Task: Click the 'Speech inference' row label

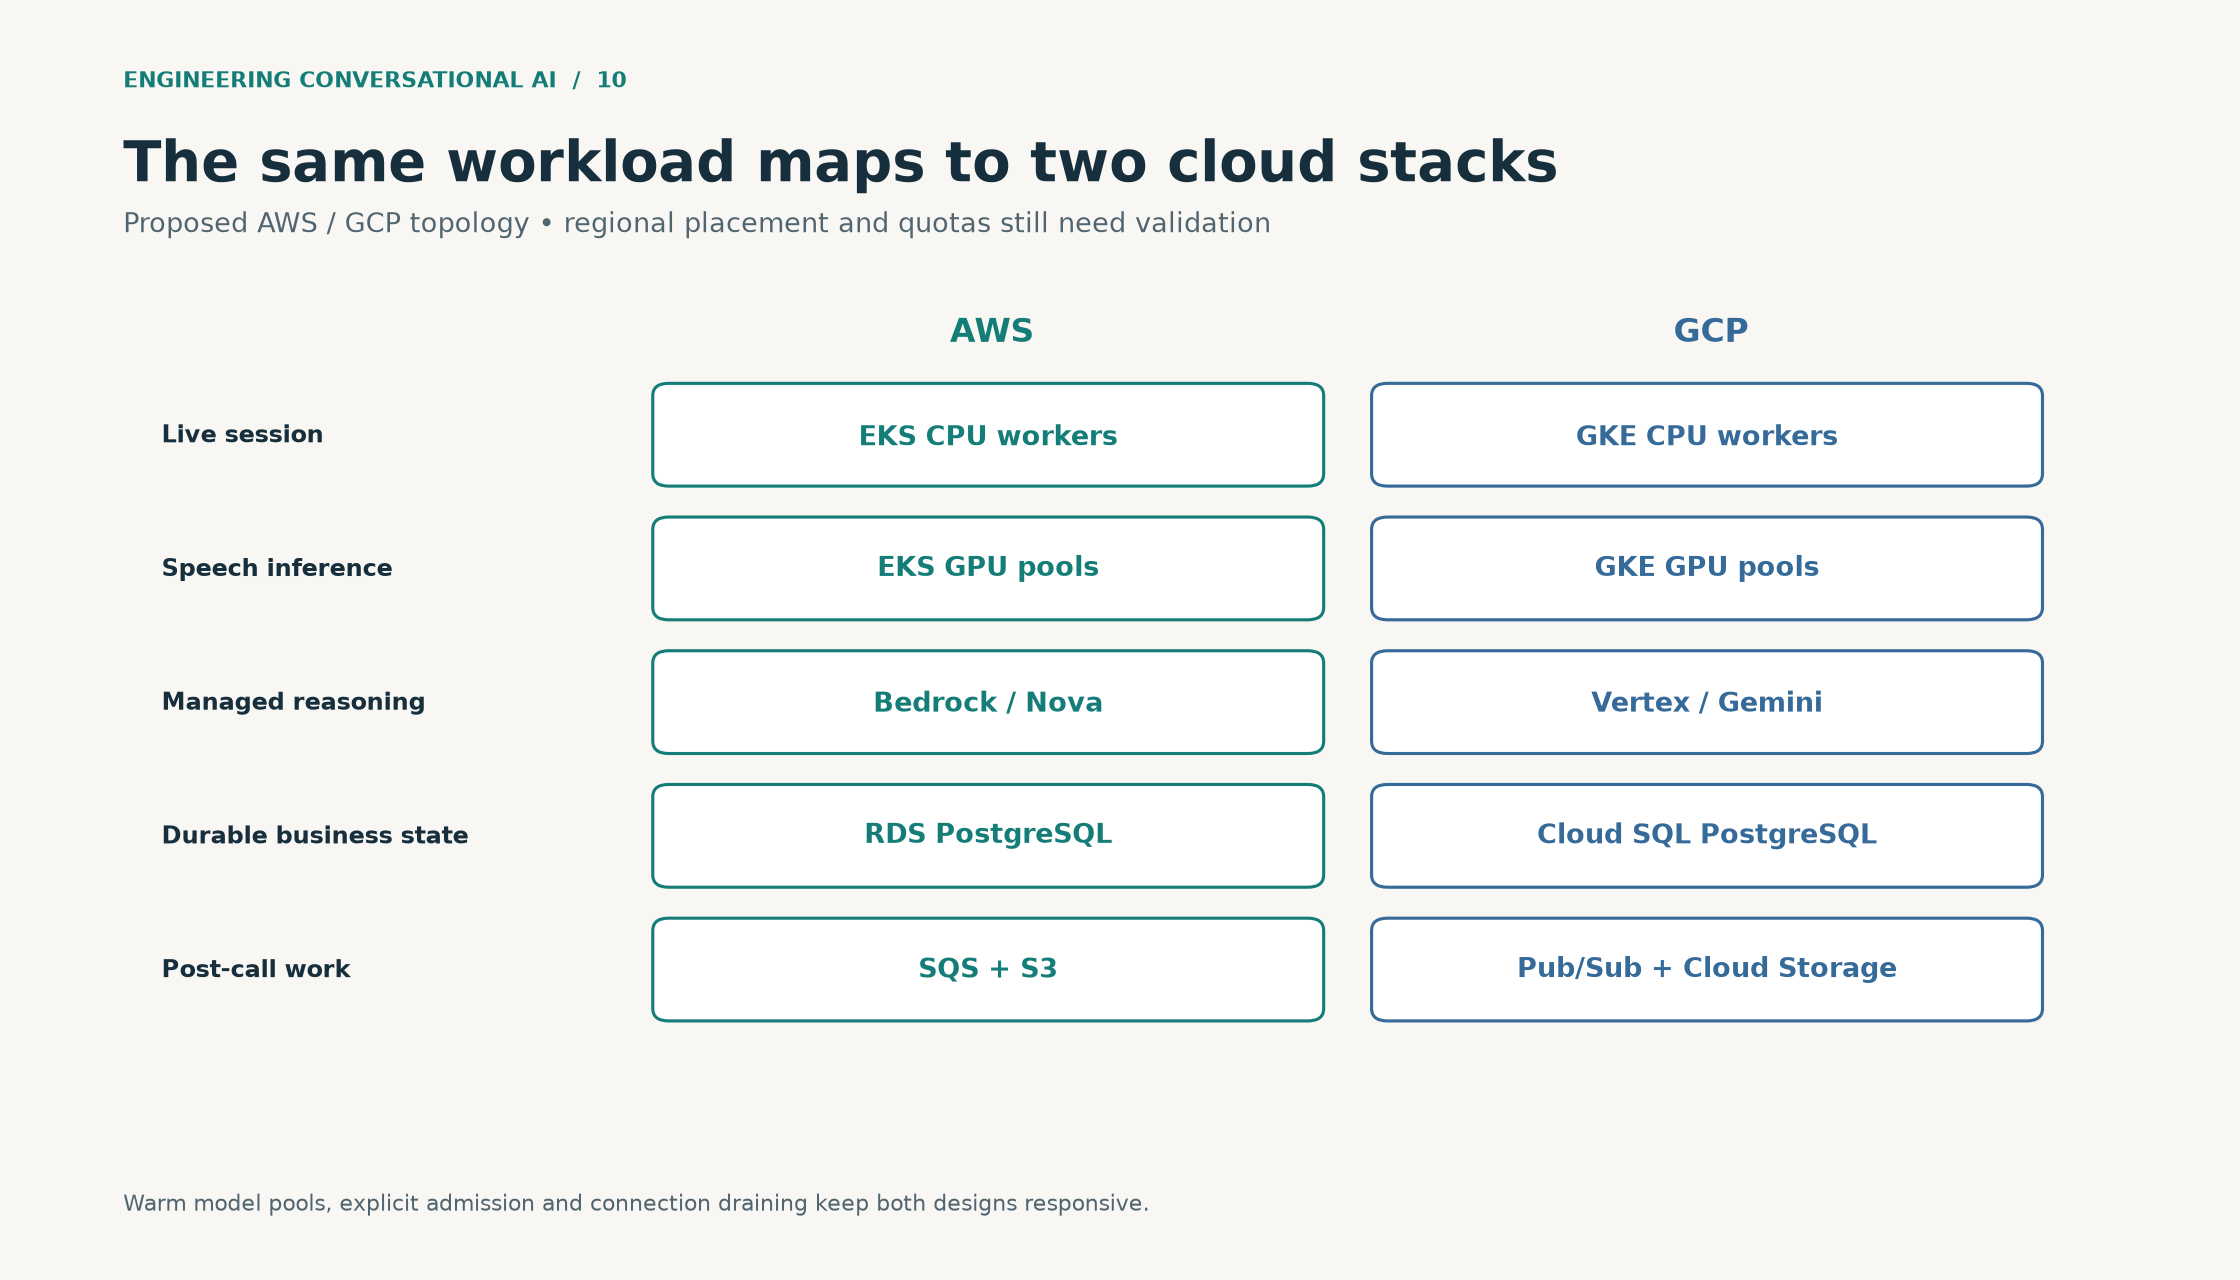Action: (277, 569)
